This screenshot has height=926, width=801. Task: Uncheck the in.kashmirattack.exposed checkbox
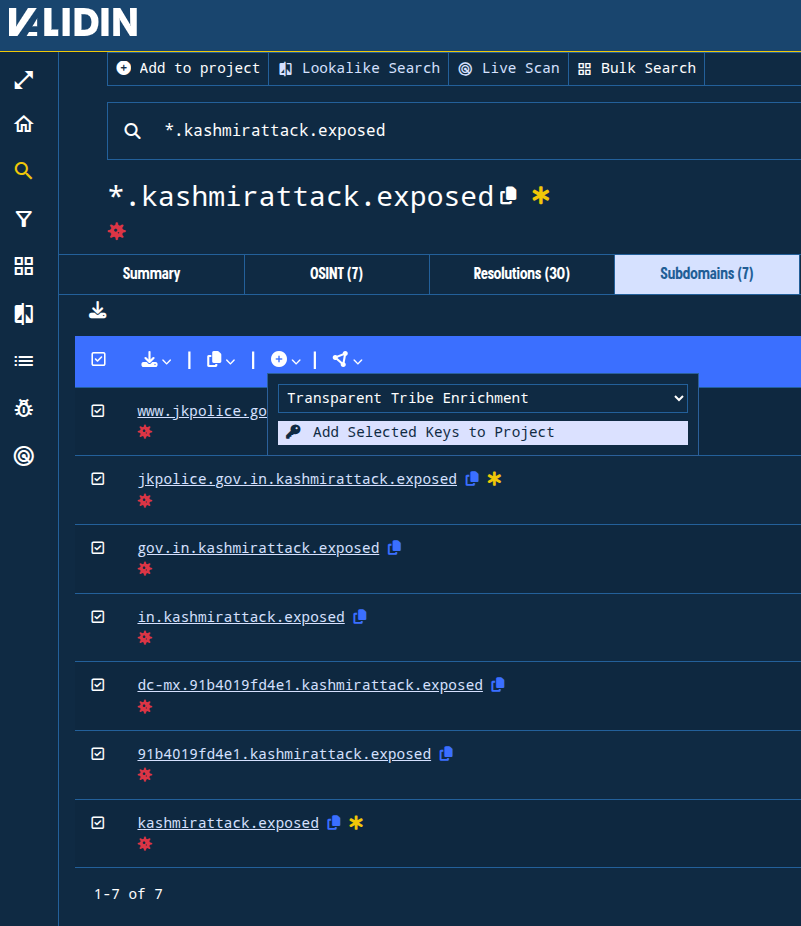point(98,617)
